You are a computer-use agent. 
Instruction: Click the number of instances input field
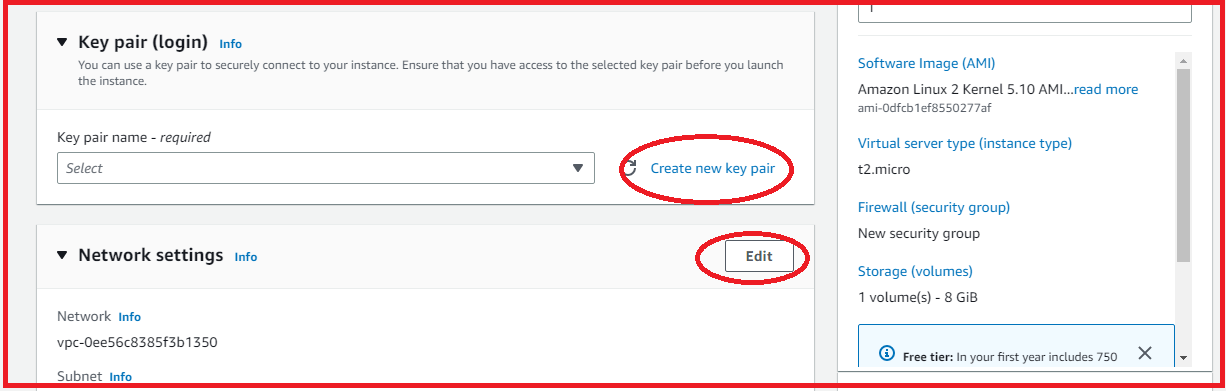(1025, 9)
